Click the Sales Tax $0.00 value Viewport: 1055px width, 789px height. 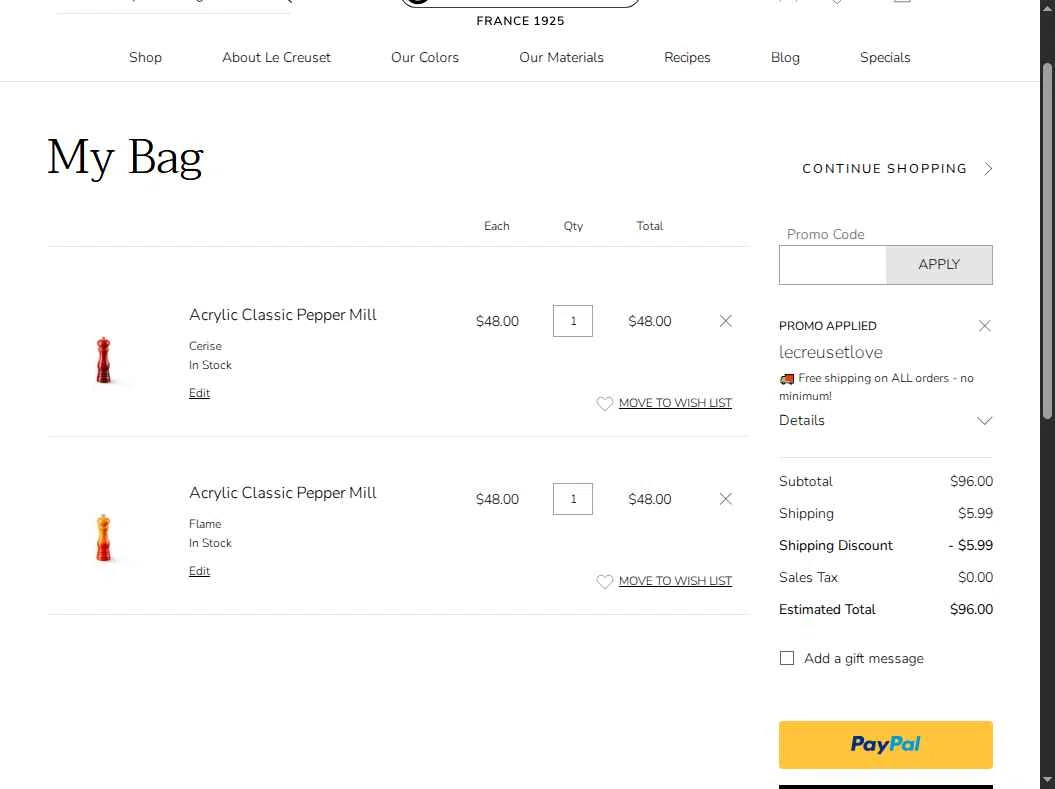pyautogui.click(x=975, y=577)
